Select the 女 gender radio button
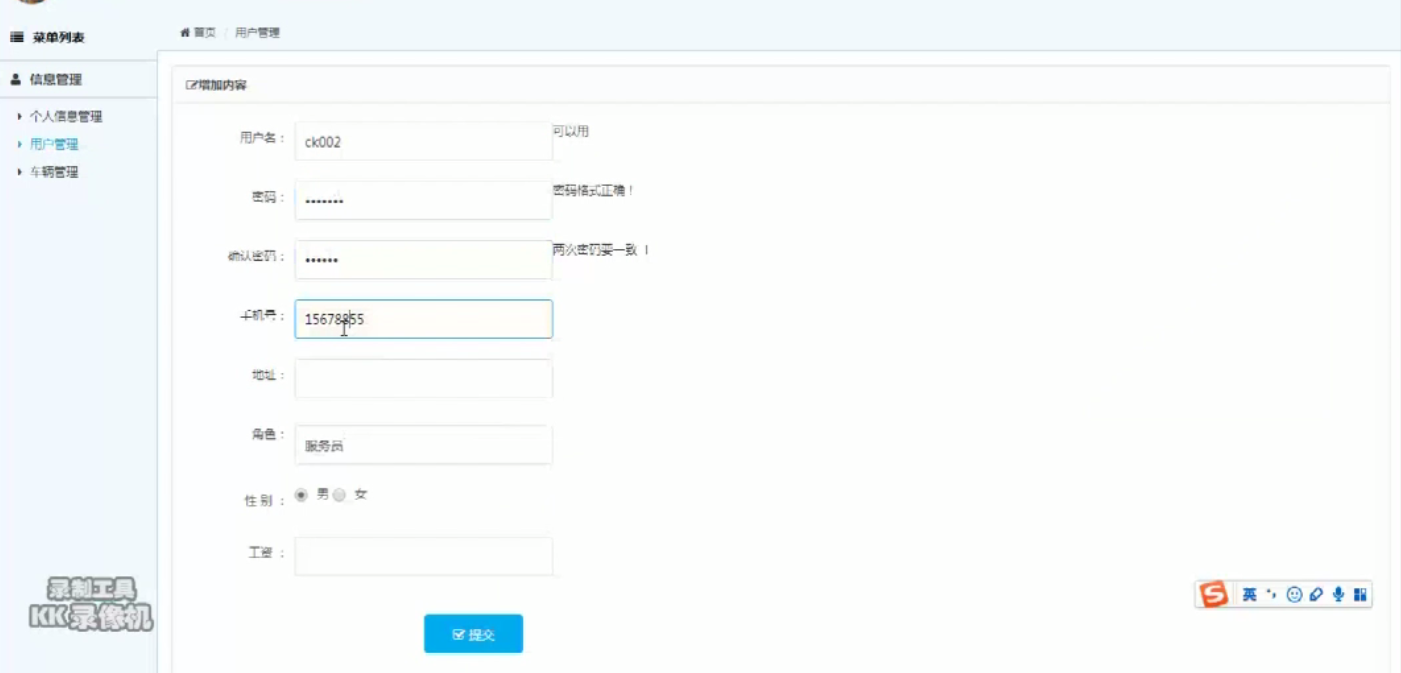1401x673 pixels. [x=339, y=494]
